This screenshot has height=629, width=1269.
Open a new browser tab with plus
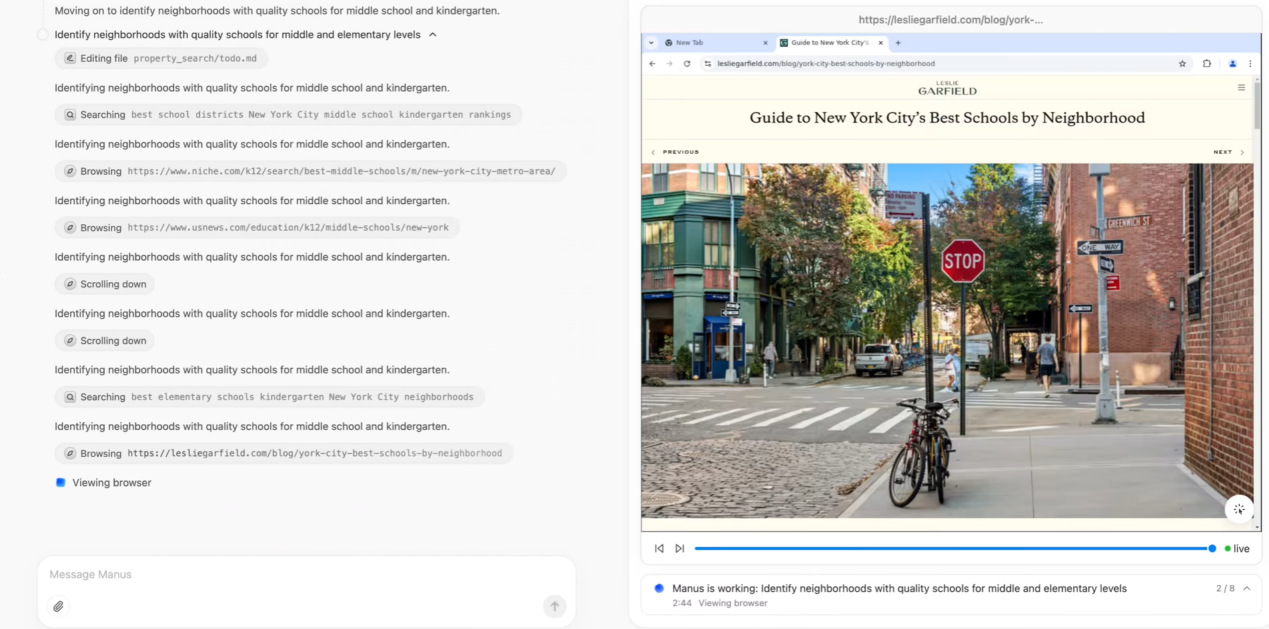898,43
